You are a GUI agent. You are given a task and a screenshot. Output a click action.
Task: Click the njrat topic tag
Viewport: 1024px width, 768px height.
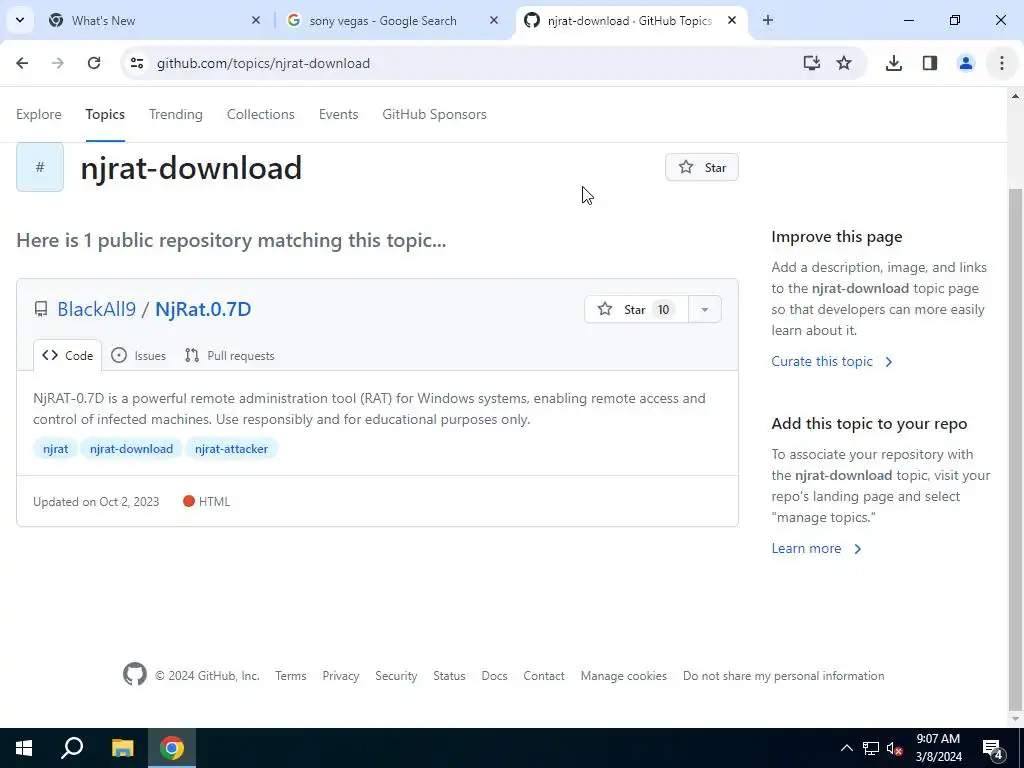(x=56, y=449)
